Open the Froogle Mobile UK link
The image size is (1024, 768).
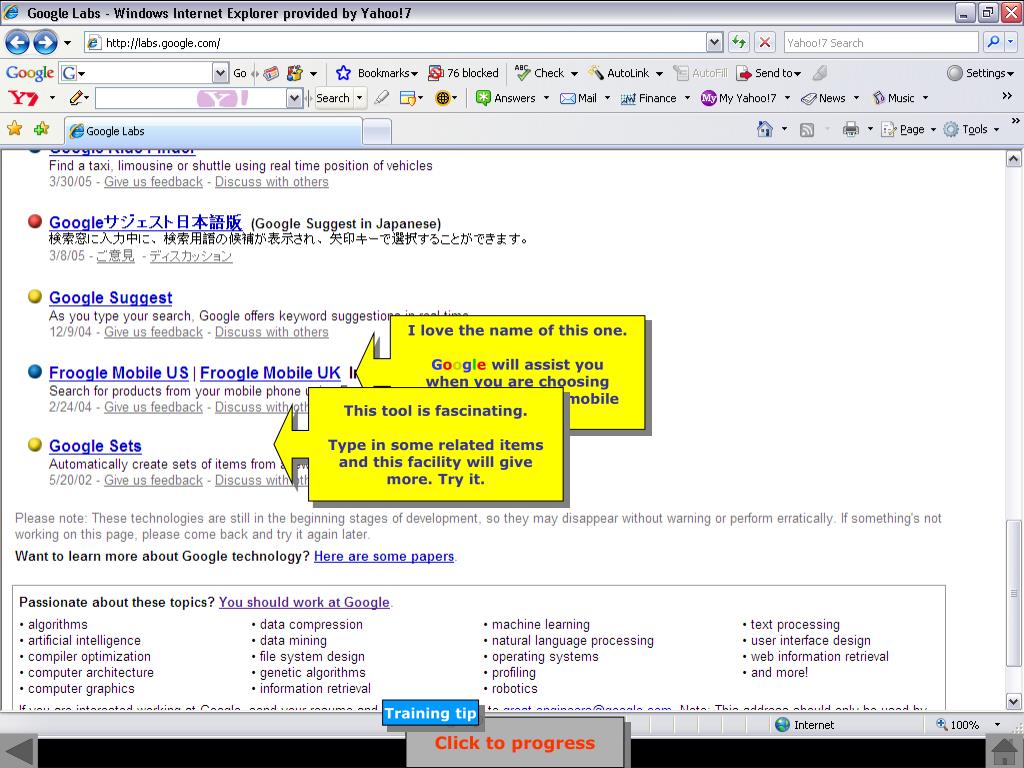(270, 373)
